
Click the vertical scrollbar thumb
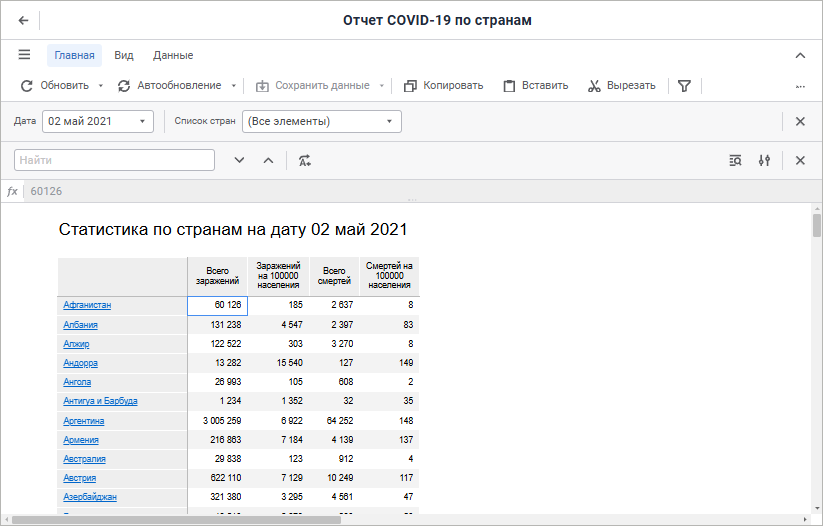[x=816, y=225]
